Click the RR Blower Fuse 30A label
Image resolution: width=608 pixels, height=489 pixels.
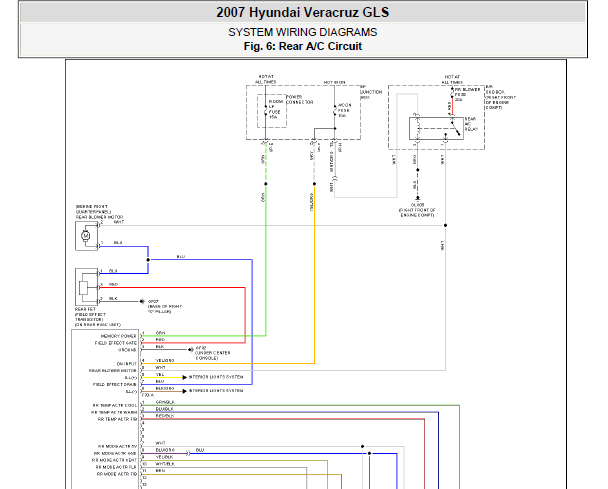[467, 94]
